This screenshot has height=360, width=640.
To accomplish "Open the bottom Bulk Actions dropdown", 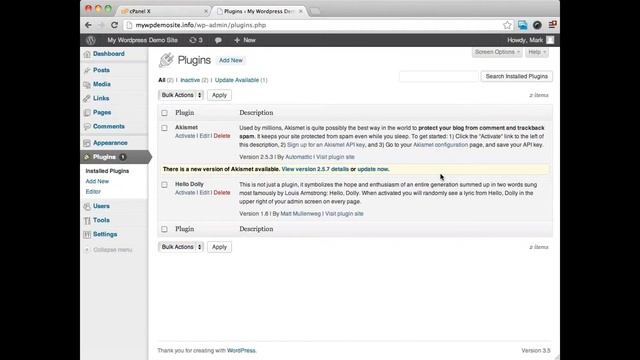I will click(x=181, y=247).
